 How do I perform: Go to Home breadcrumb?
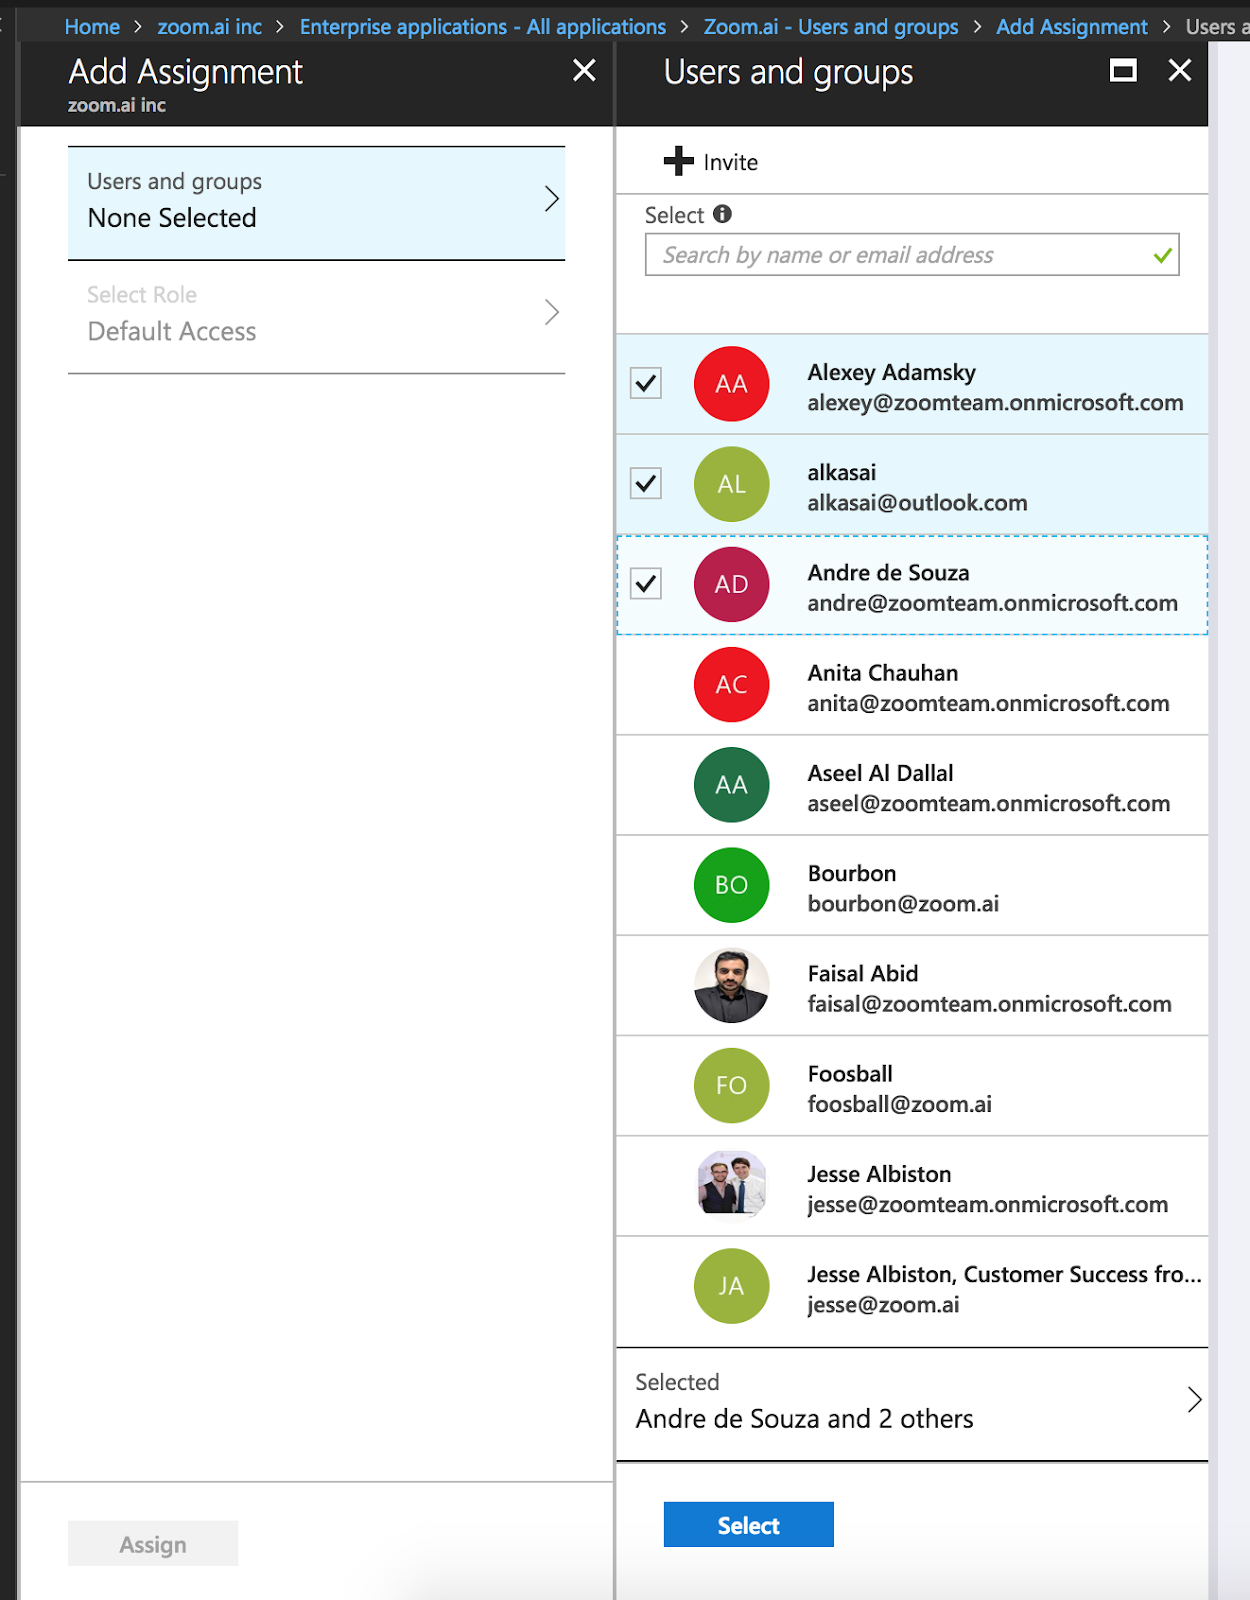(92, 27)
